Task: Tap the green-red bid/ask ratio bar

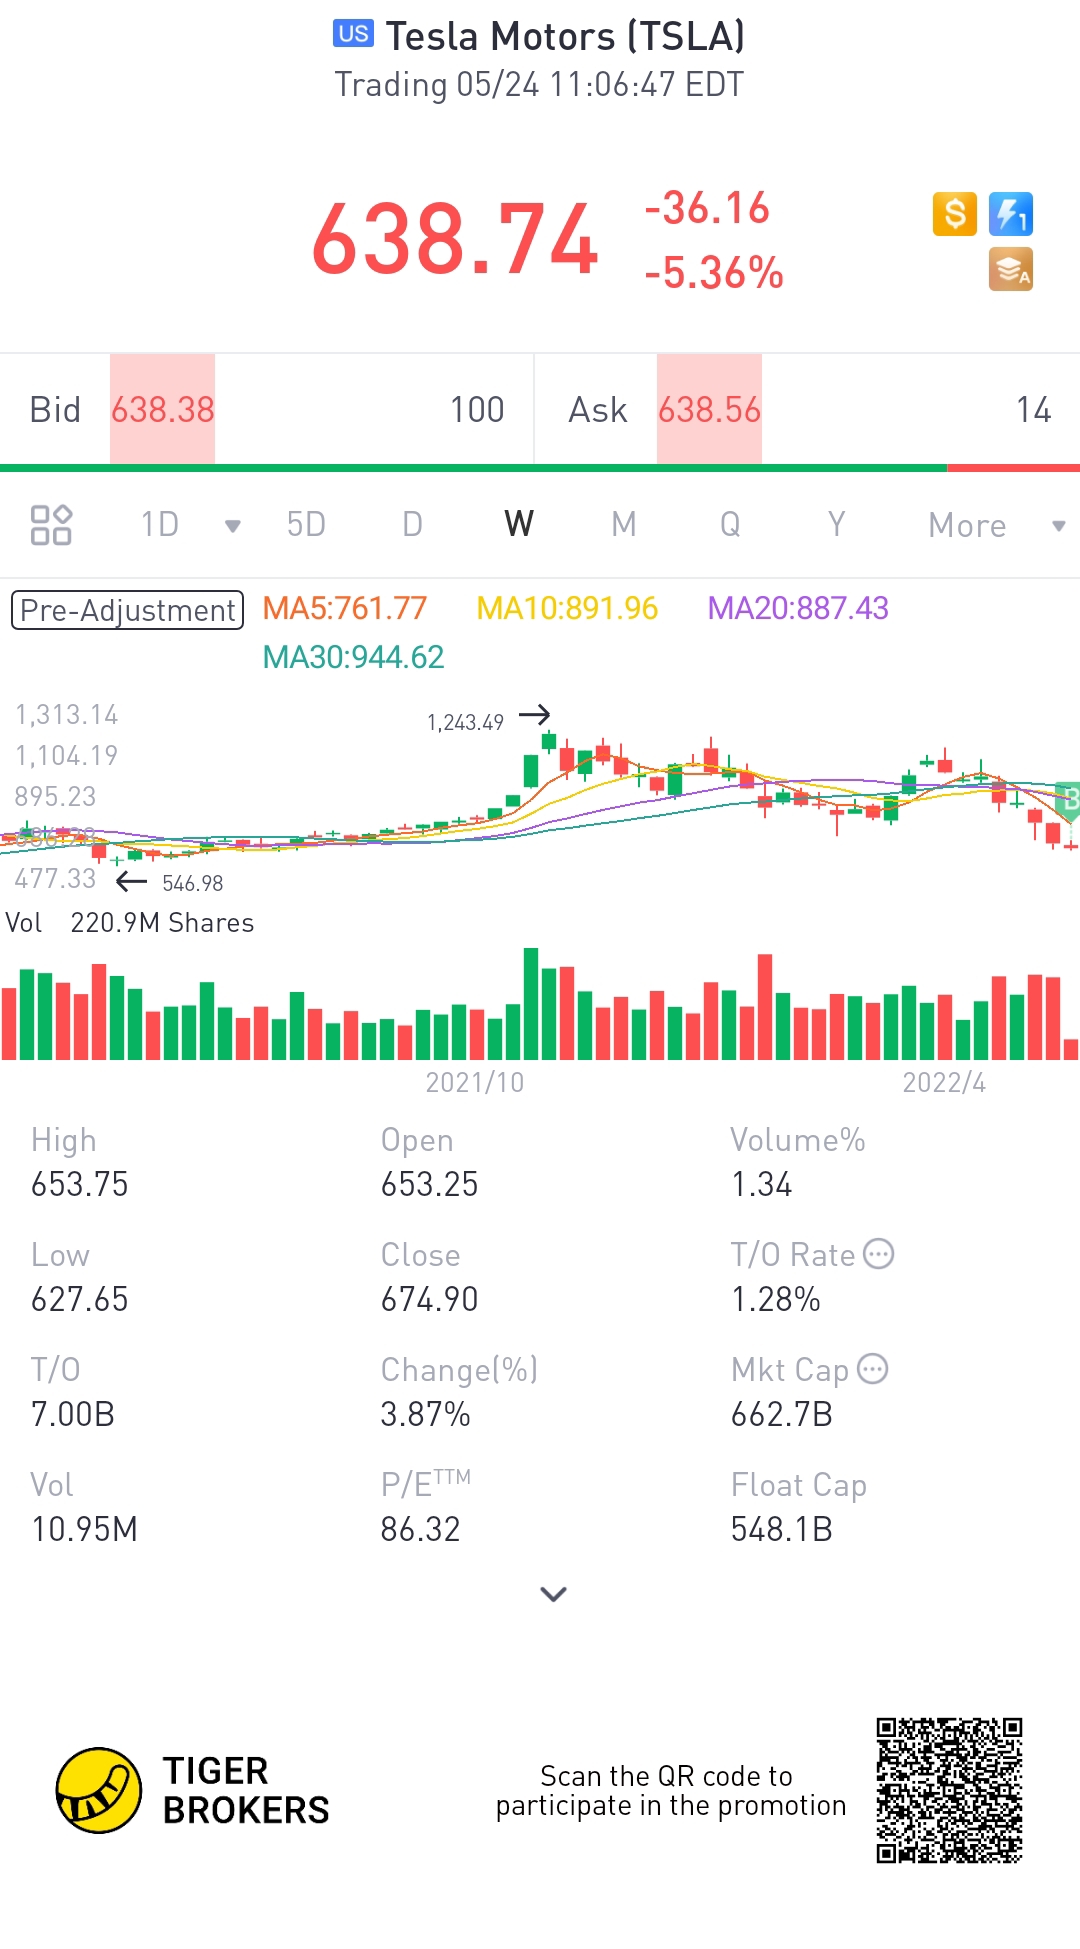Action: pyautogui.click(x=540, y=467)
